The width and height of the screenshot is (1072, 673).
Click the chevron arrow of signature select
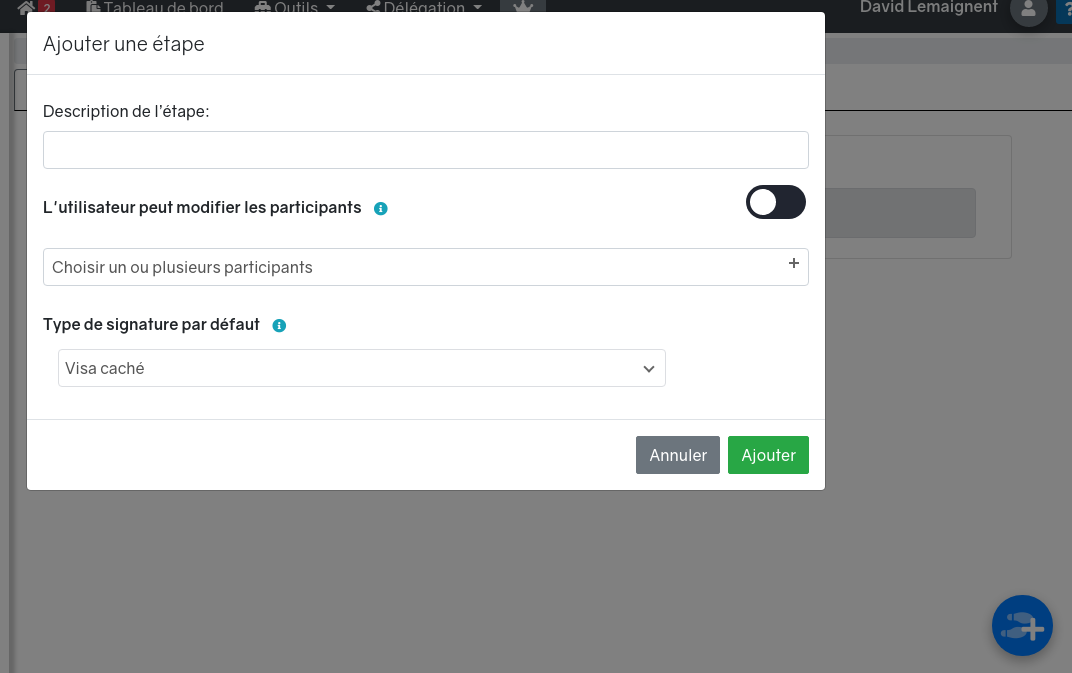[649, 369]
